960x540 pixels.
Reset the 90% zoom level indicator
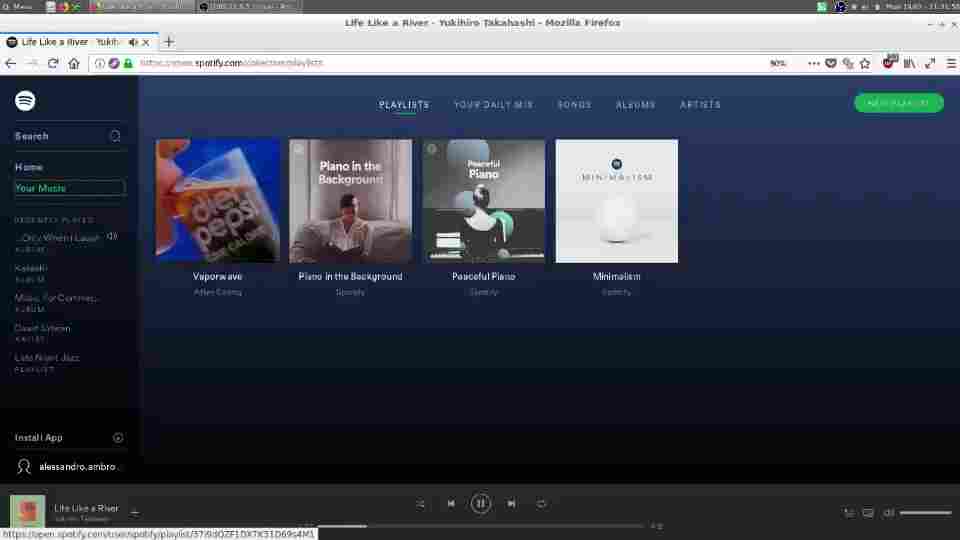pyautogui.click(x=778, y=63)
